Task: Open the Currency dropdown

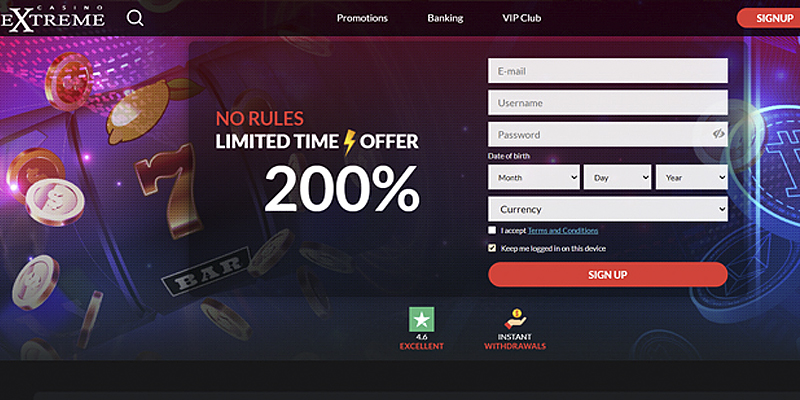Action: 608,209
